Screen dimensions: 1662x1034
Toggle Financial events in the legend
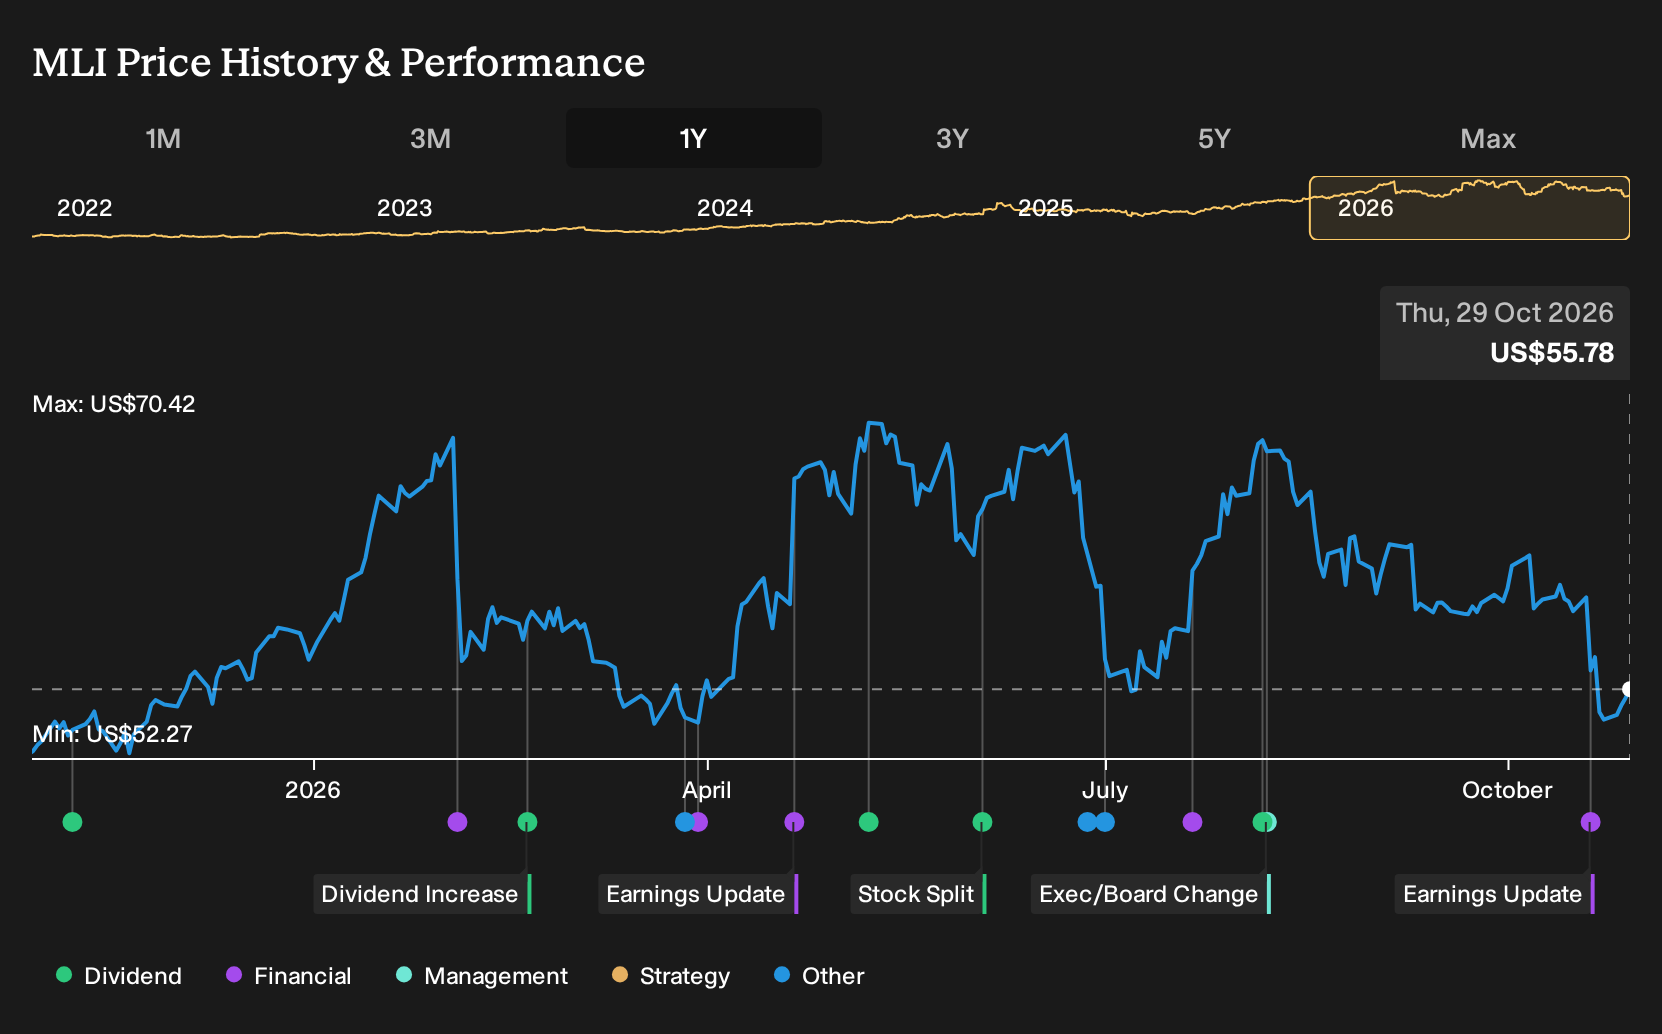point(289,976)
